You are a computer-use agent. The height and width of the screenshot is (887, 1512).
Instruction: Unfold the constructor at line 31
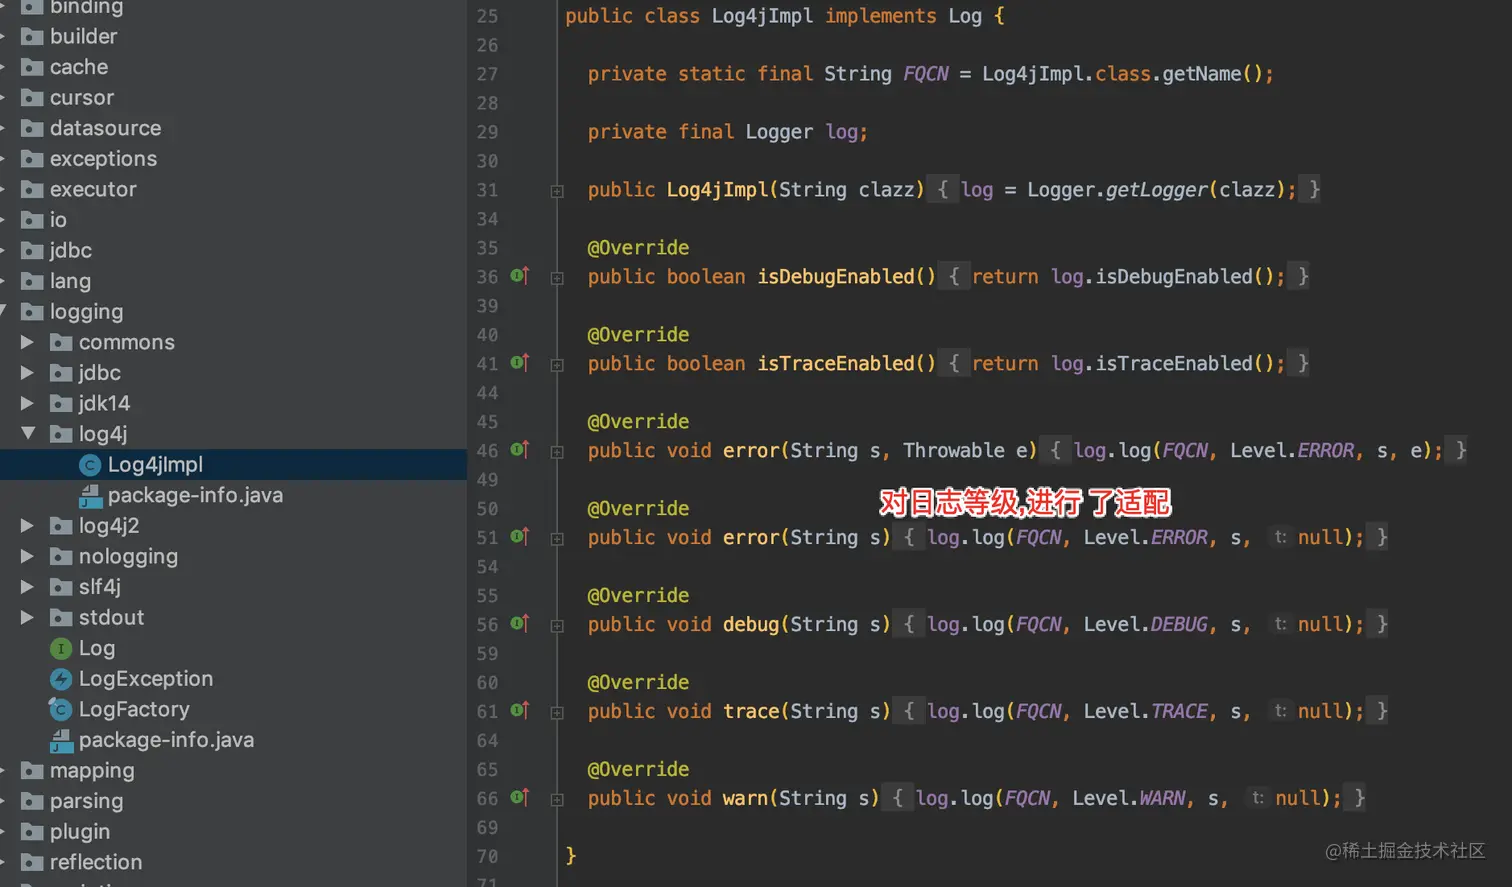click(557, 191)
